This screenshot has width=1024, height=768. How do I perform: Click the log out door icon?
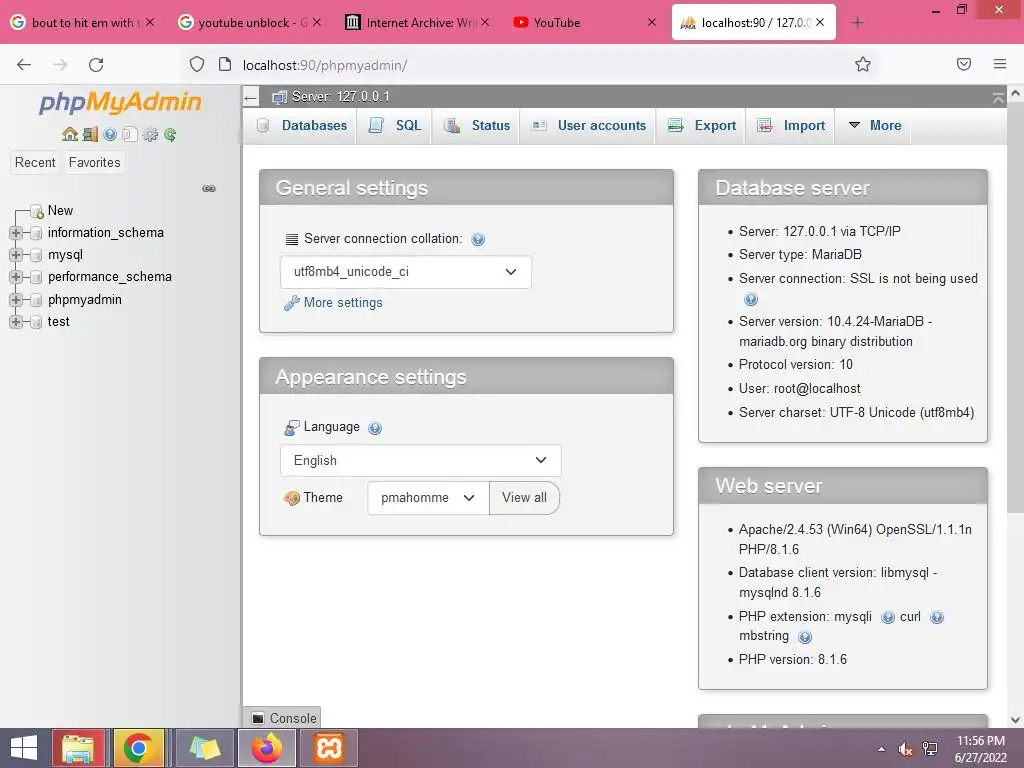tap(90, 135)
